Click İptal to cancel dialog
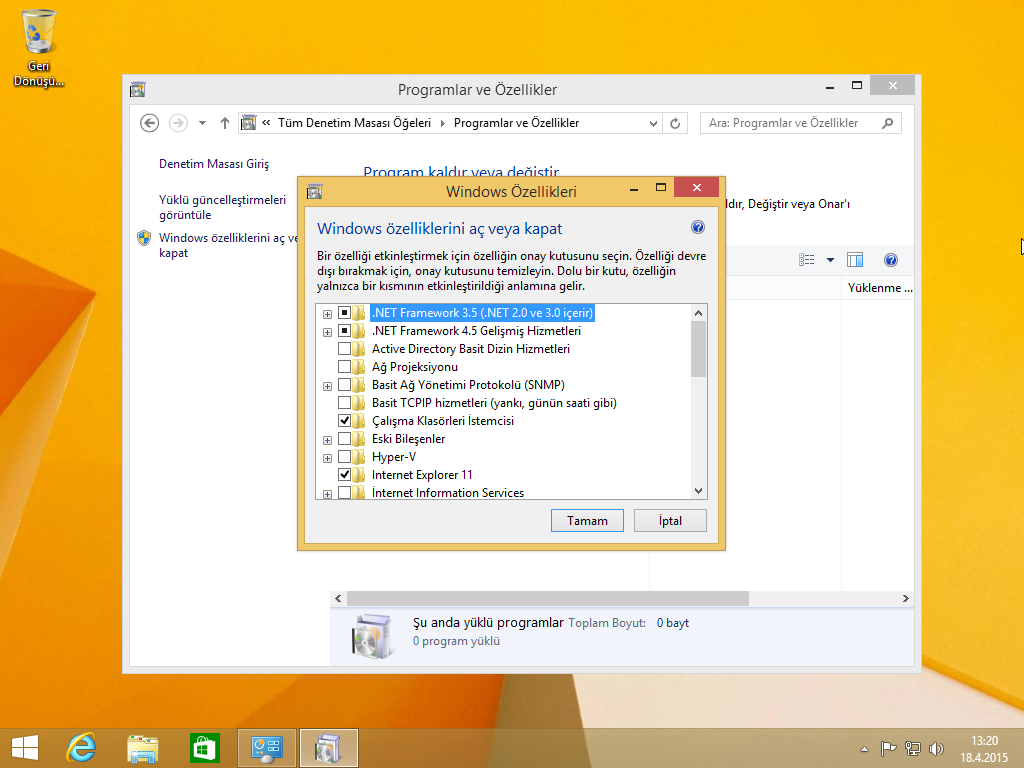 click(670, 520)
